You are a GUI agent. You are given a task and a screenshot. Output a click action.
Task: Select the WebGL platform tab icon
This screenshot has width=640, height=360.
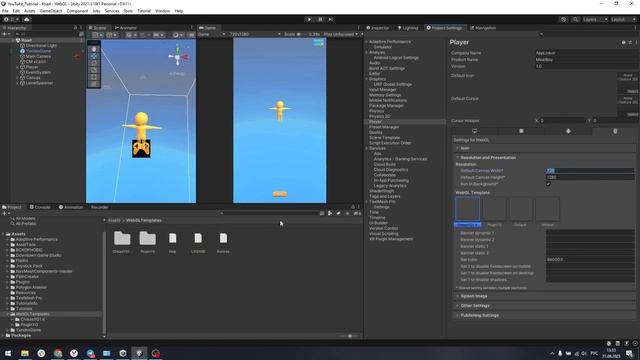pyautogui.click(x=615, y=131)
